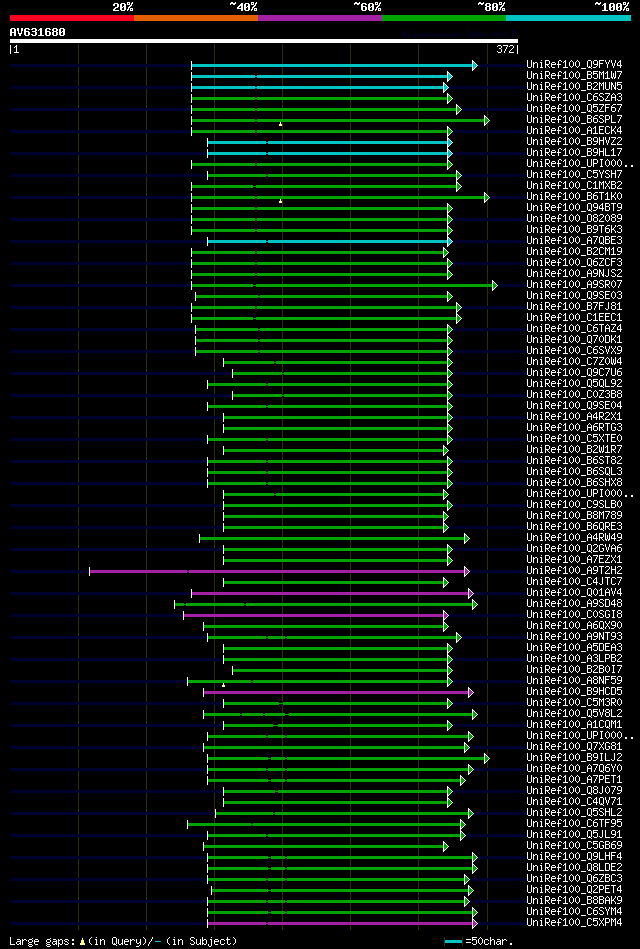Click the cyan ~100% identity legend segment
Viewport: 640px width, 949px height.
pyautogui.click(x=568, y=18)
